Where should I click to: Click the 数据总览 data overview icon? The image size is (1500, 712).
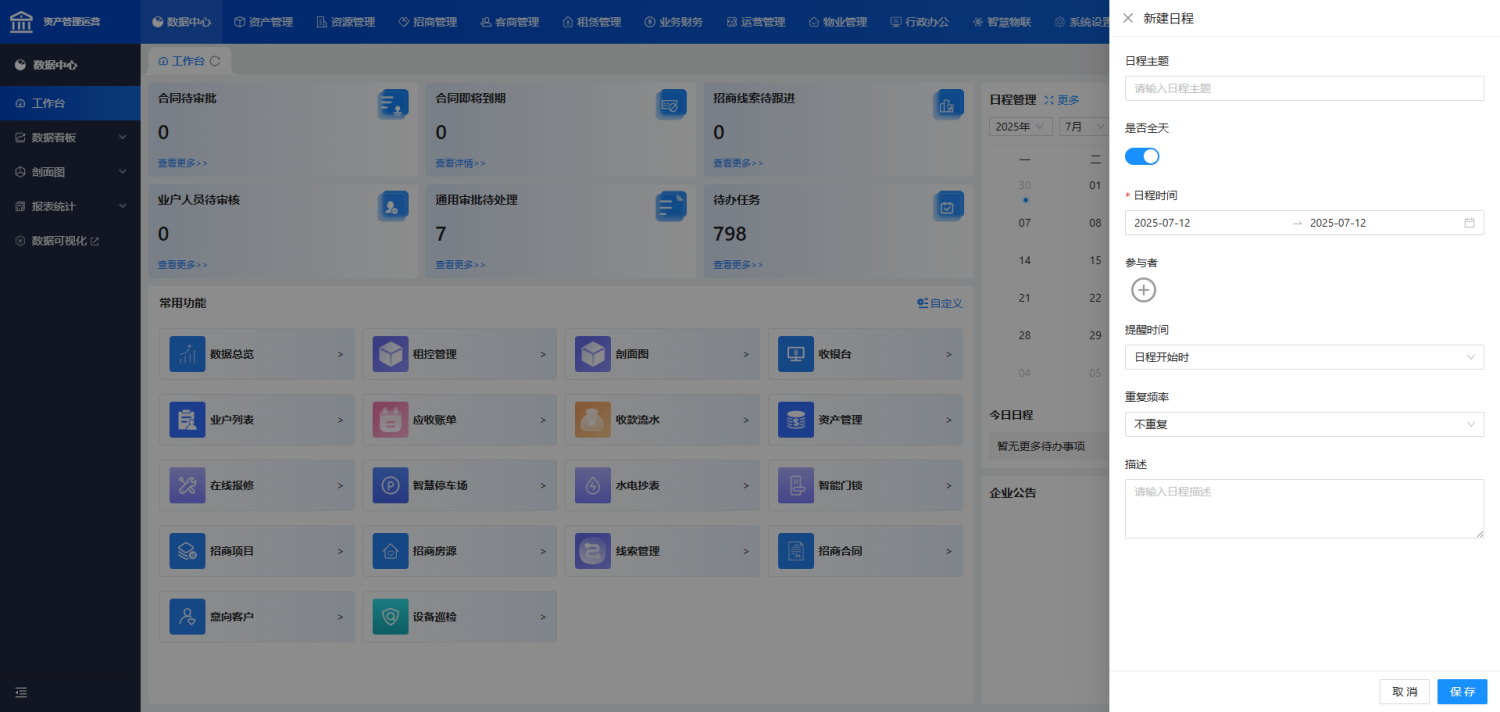[187, 354]
